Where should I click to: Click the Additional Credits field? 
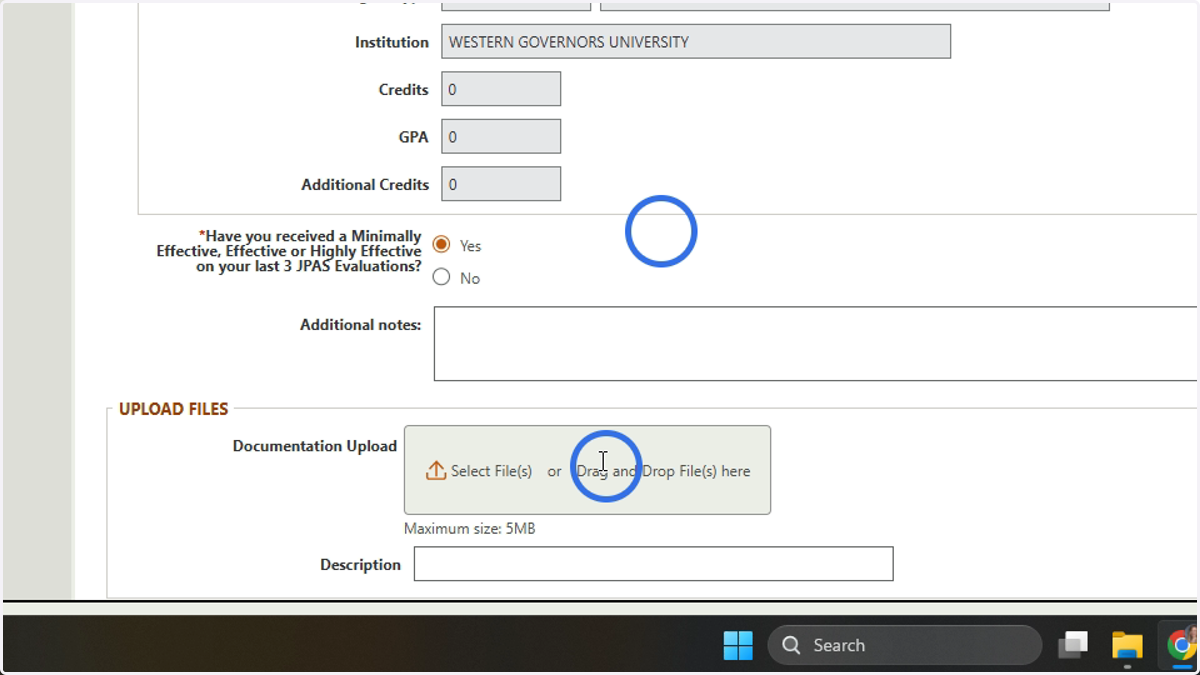501,184
